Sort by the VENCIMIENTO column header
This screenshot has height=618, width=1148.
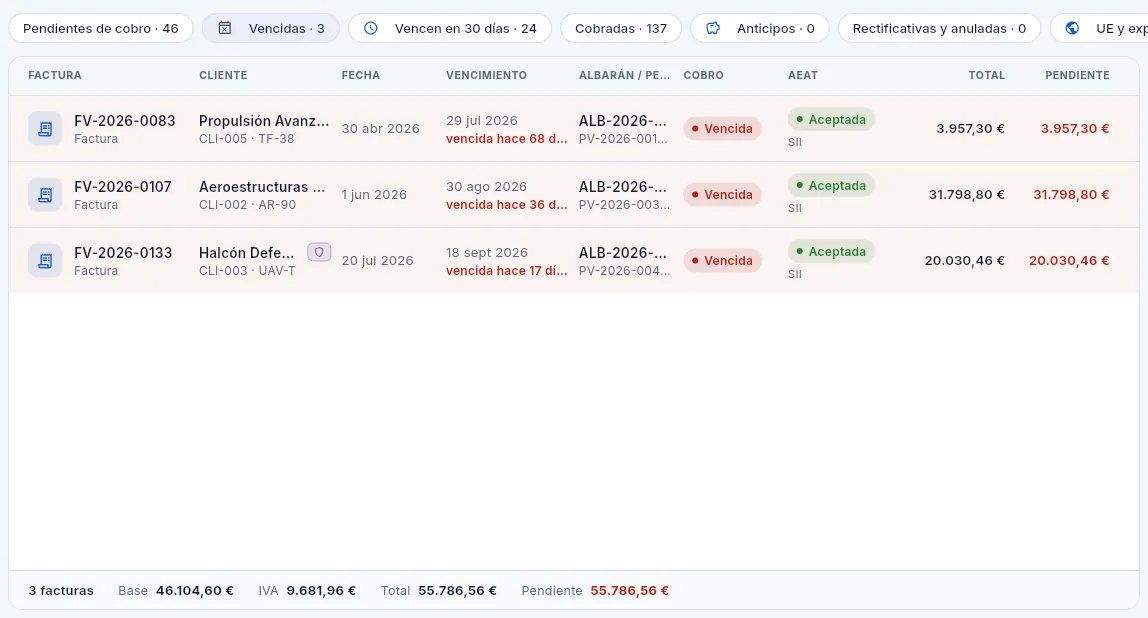pos(486,75)
